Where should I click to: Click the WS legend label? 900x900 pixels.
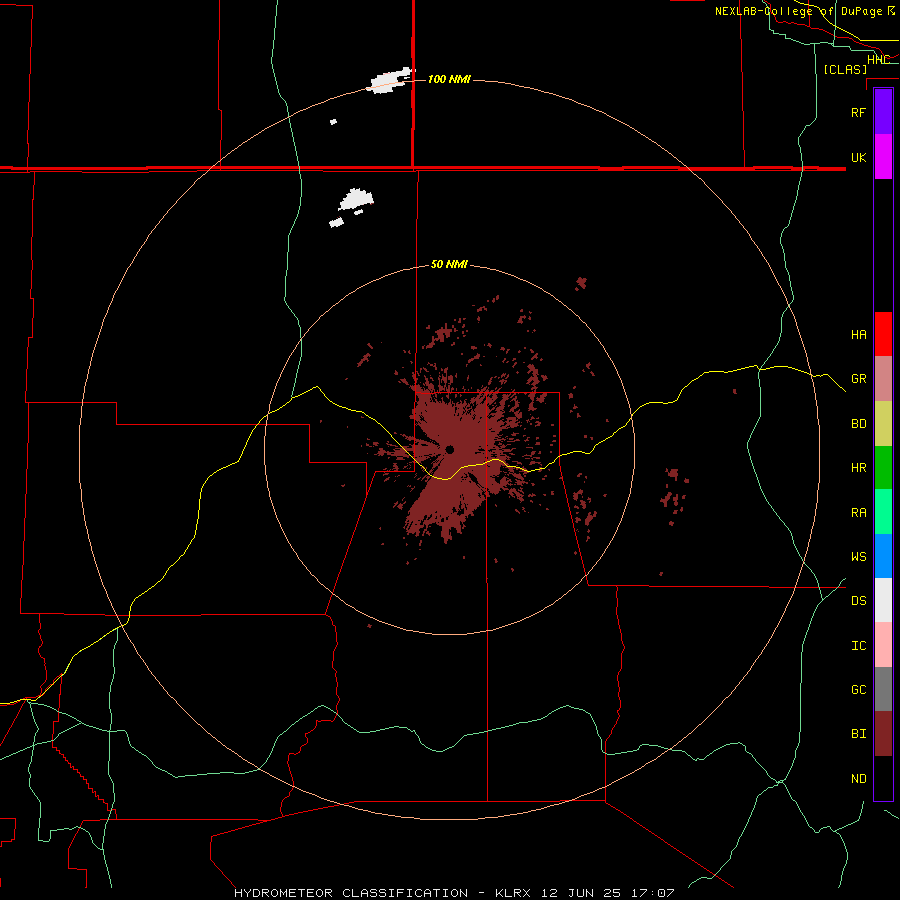click(x=858, y=556)
